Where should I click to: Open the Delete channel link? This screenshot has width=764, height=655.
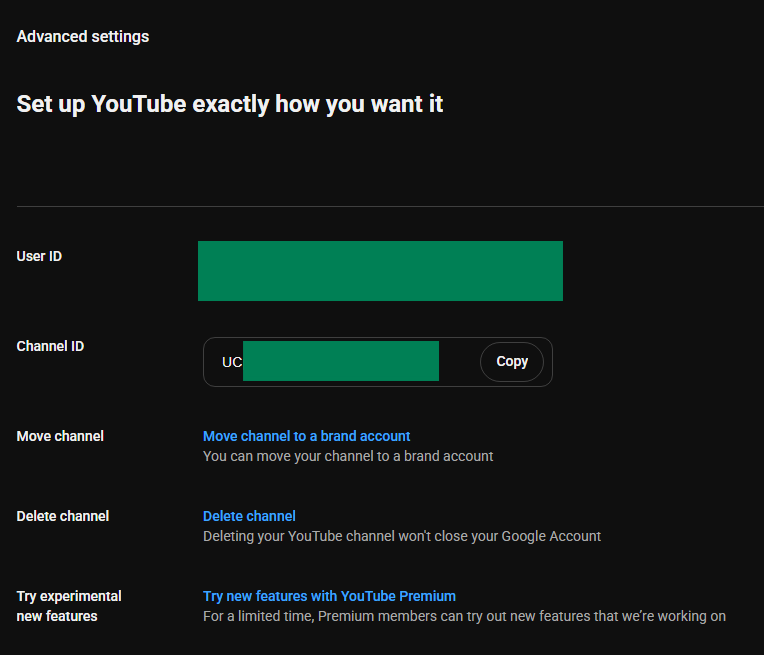coord(249,516)
